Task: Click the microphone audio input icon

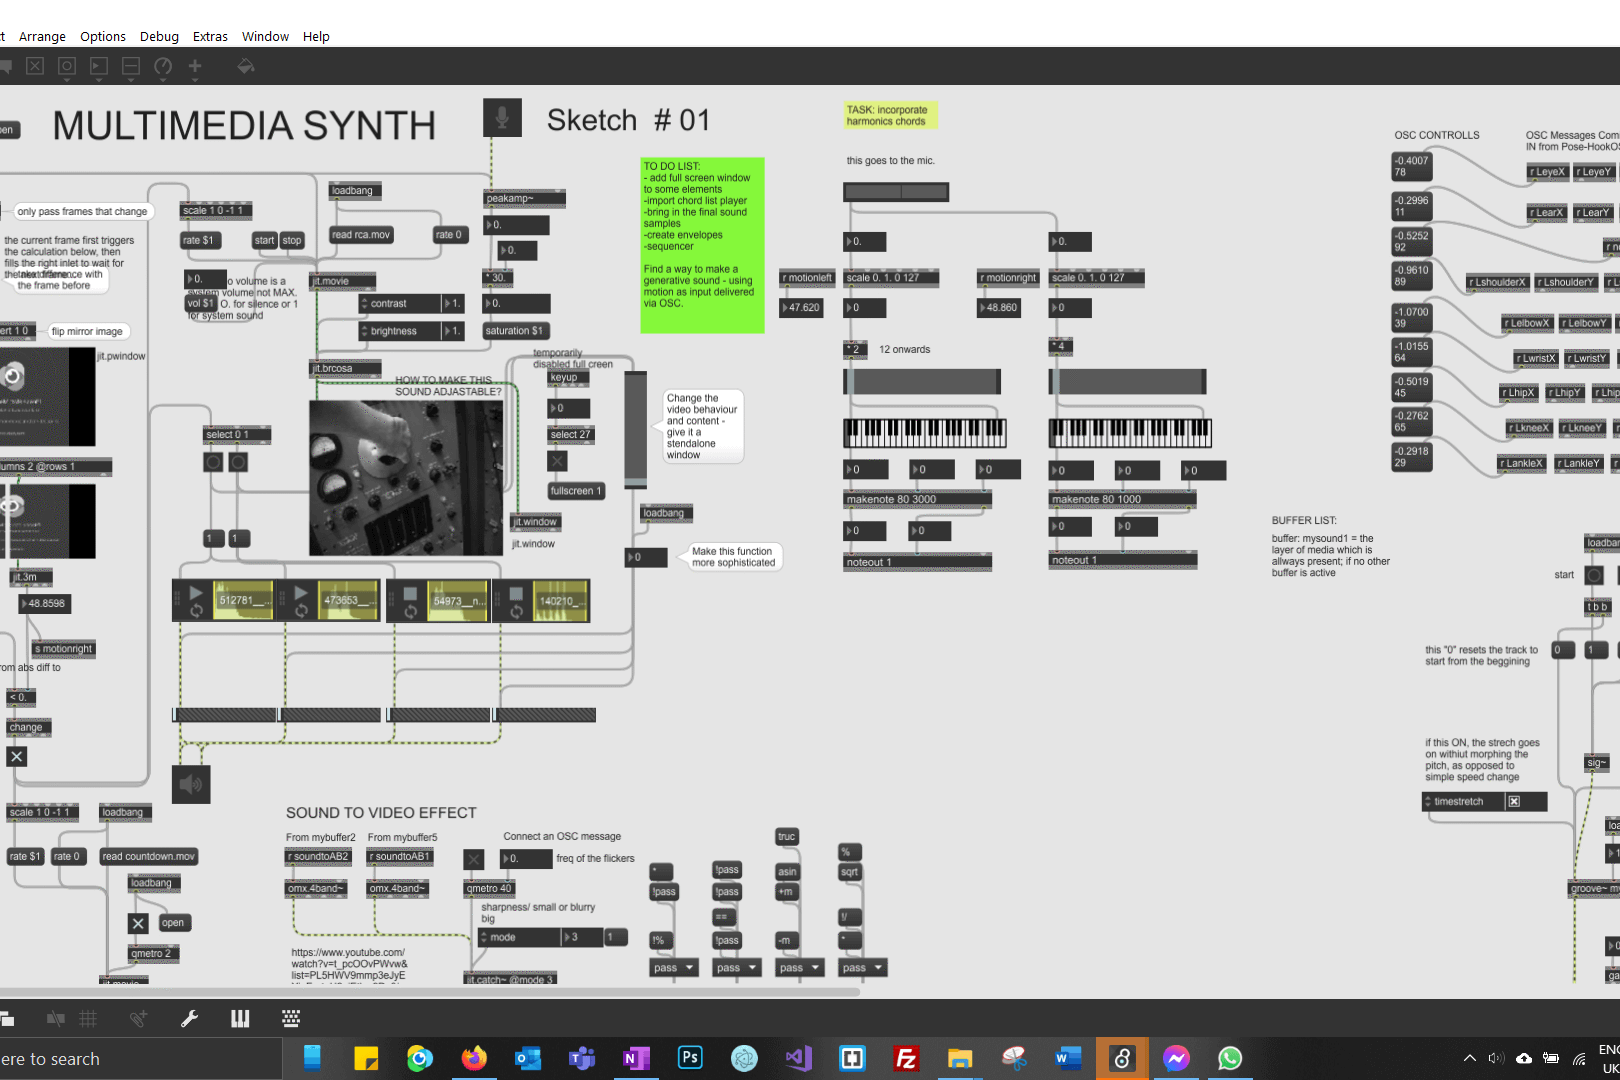Action: coord(502,117)
